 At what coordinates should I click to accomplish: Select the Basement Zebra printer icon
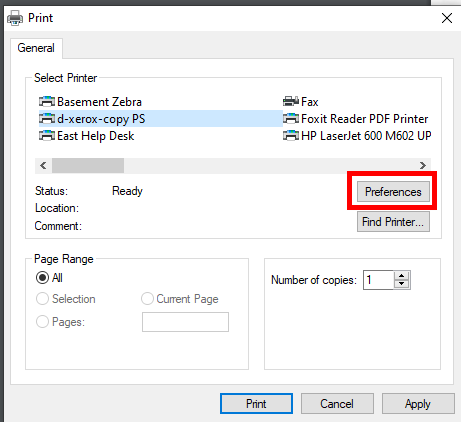tap(47, 101)
